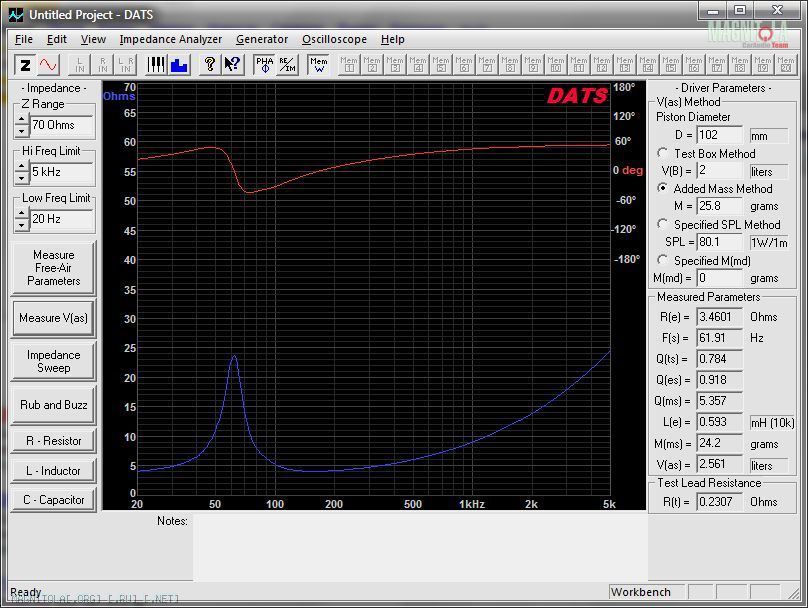This screenshot has width=808, height=608.
Task: Click the R(e) value 3.4601
Action: click(719, 317)
